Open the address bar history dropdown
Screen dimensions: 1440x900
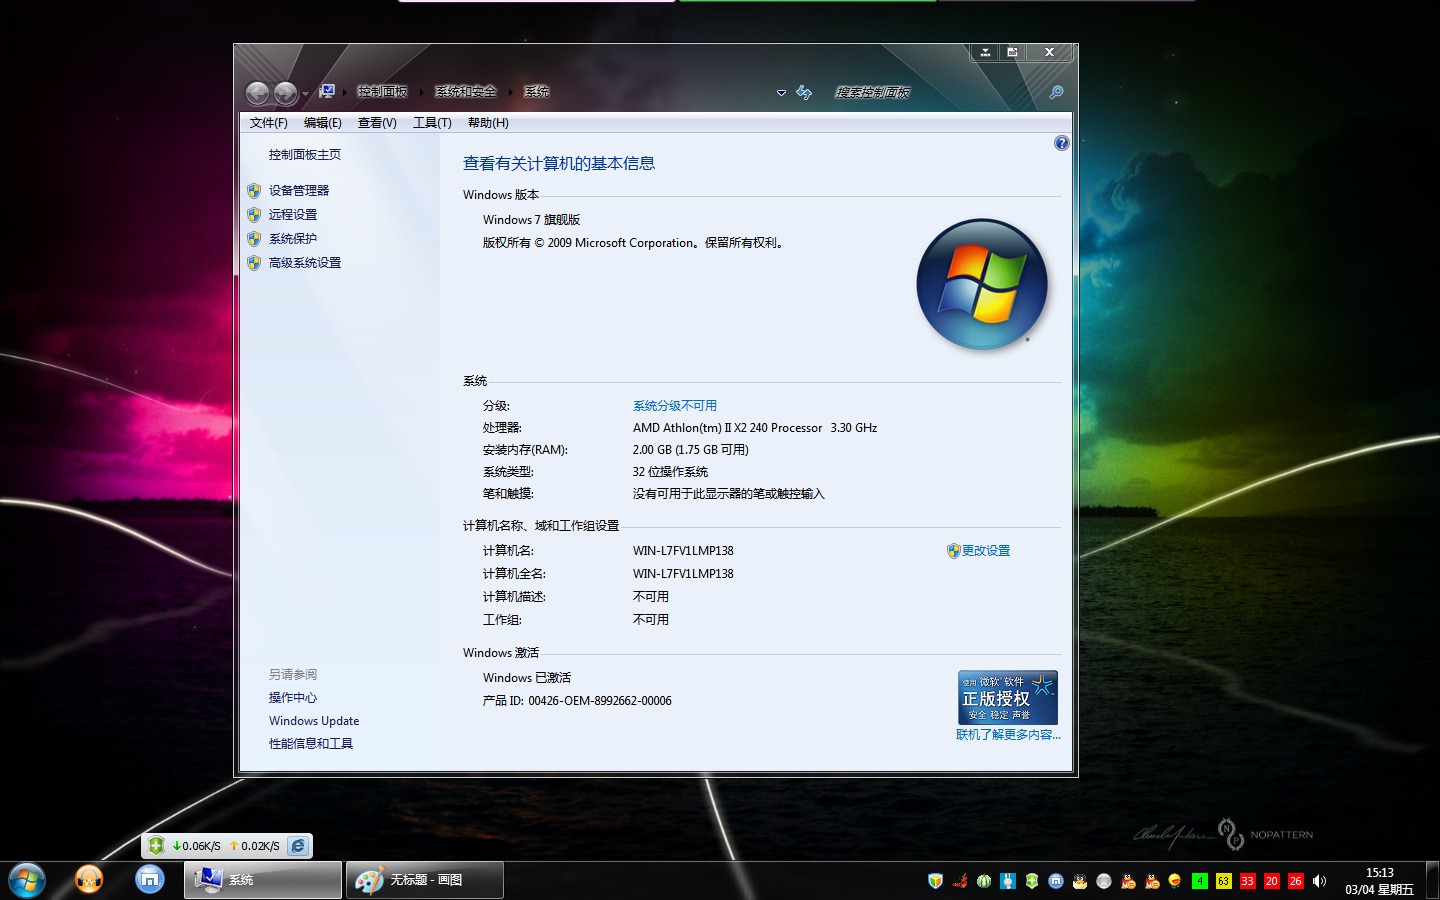[781, 92]
